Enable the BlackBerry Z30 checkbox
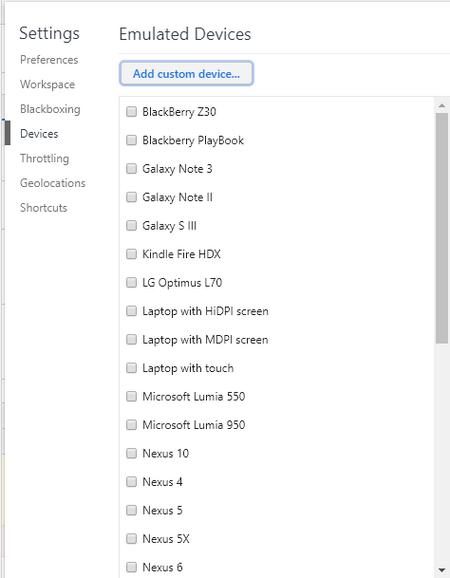450x578 pixels. point(131,111)
